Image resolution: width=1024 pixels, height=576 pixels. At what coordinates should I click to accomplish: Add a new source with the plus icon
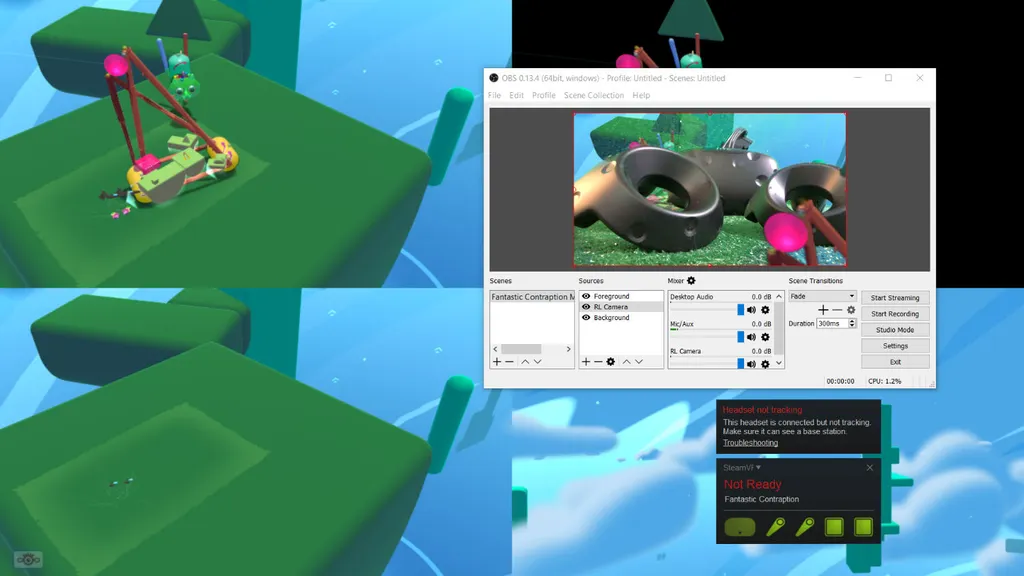coord(586,360)
